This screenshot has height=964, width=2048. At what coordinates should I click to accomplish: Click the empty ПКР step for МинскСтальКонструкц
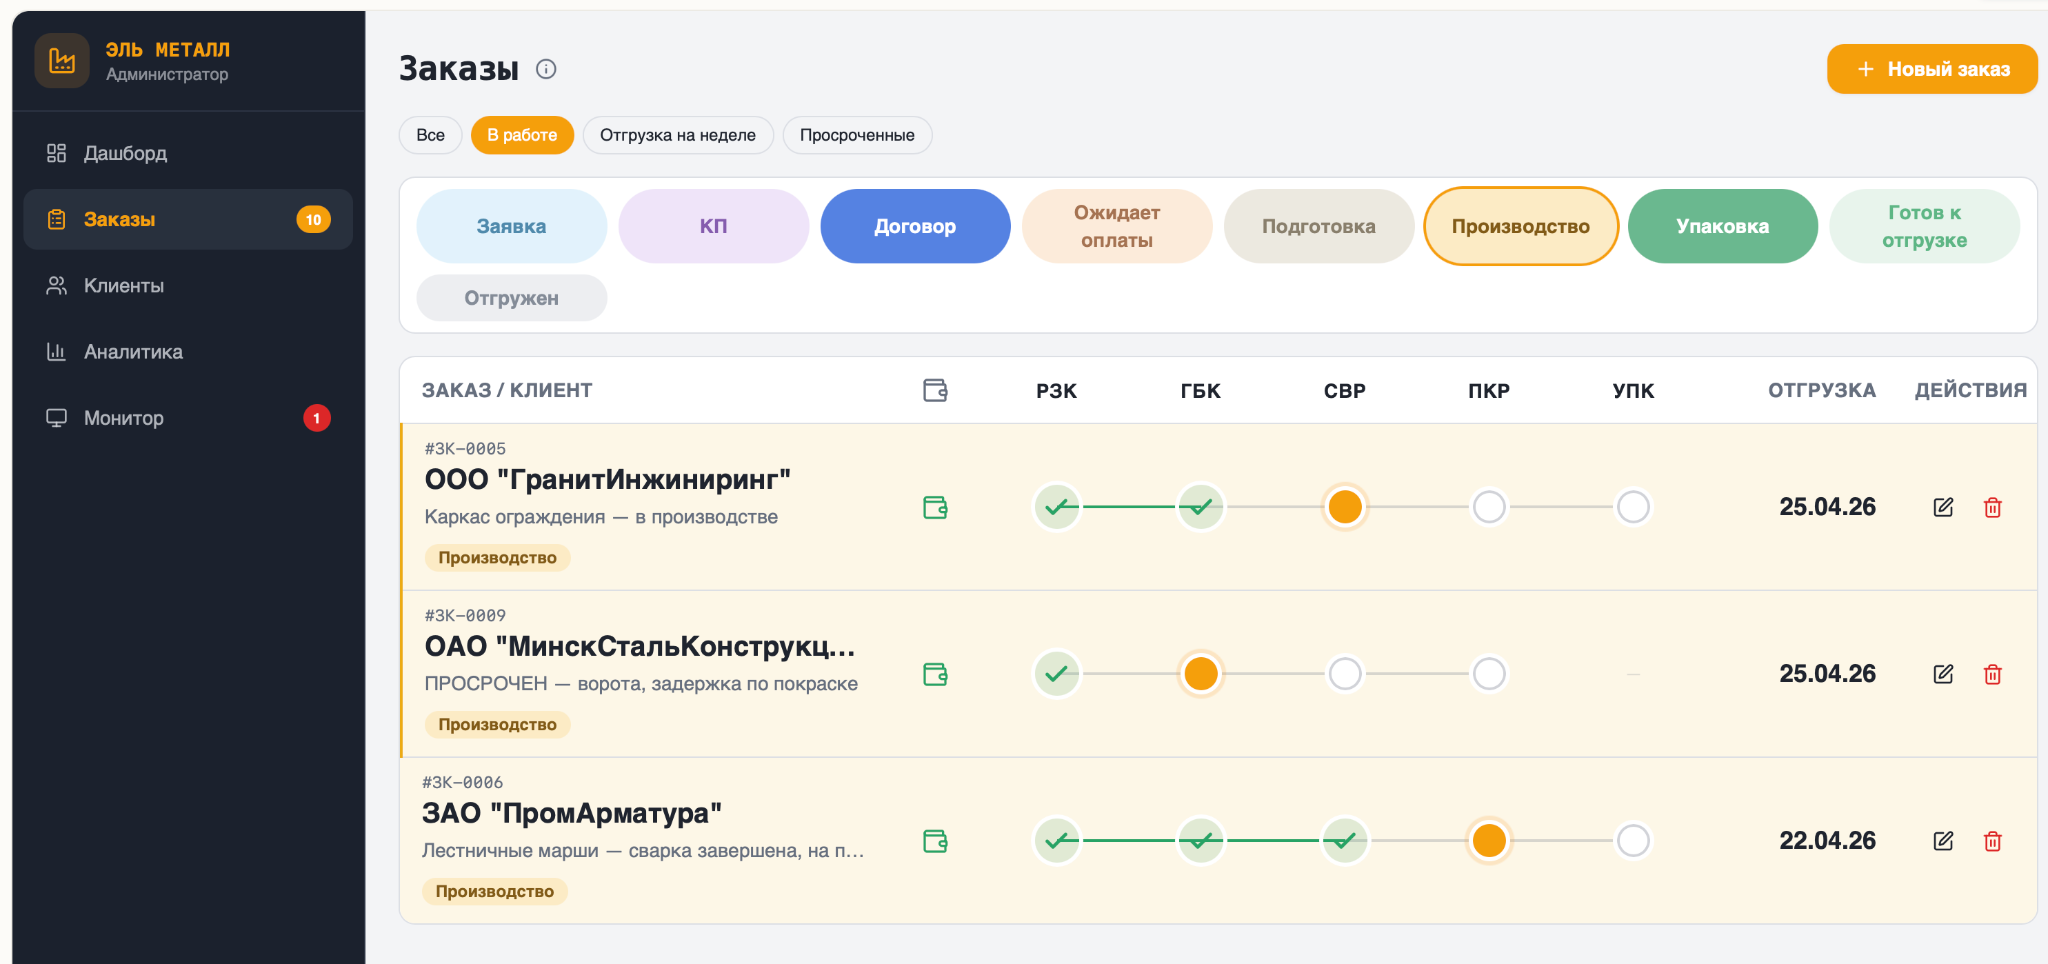(1489, 674)
